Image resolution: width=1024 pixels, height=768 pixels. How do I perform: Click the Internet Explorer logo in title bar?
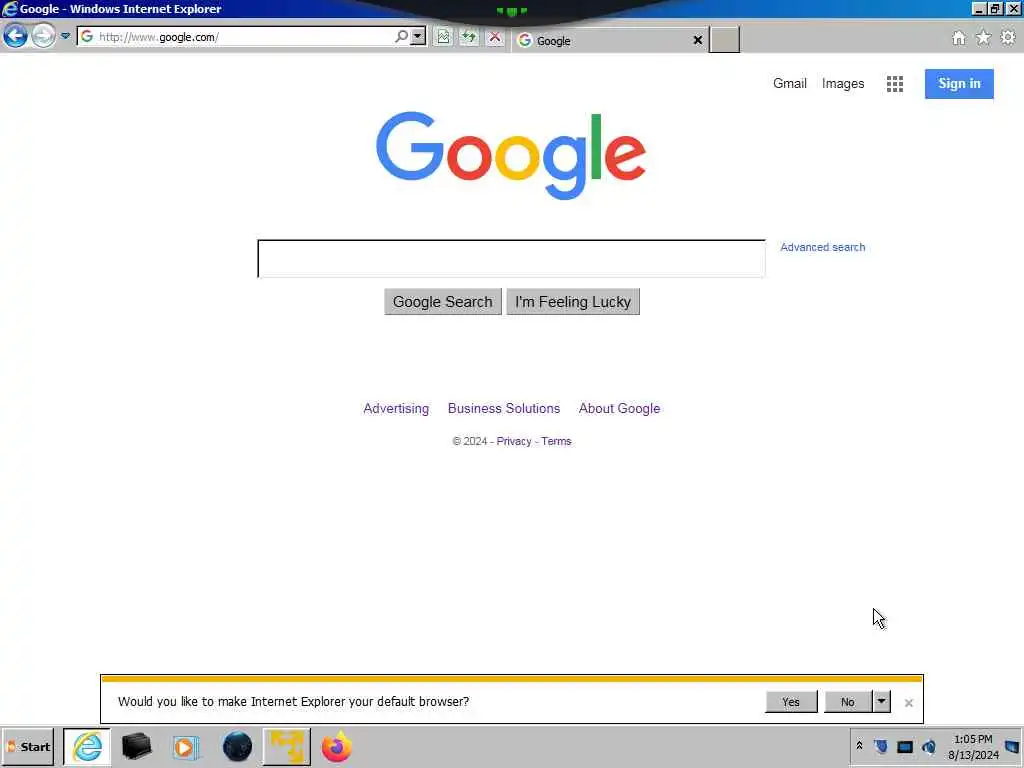[x=9, y=8]
